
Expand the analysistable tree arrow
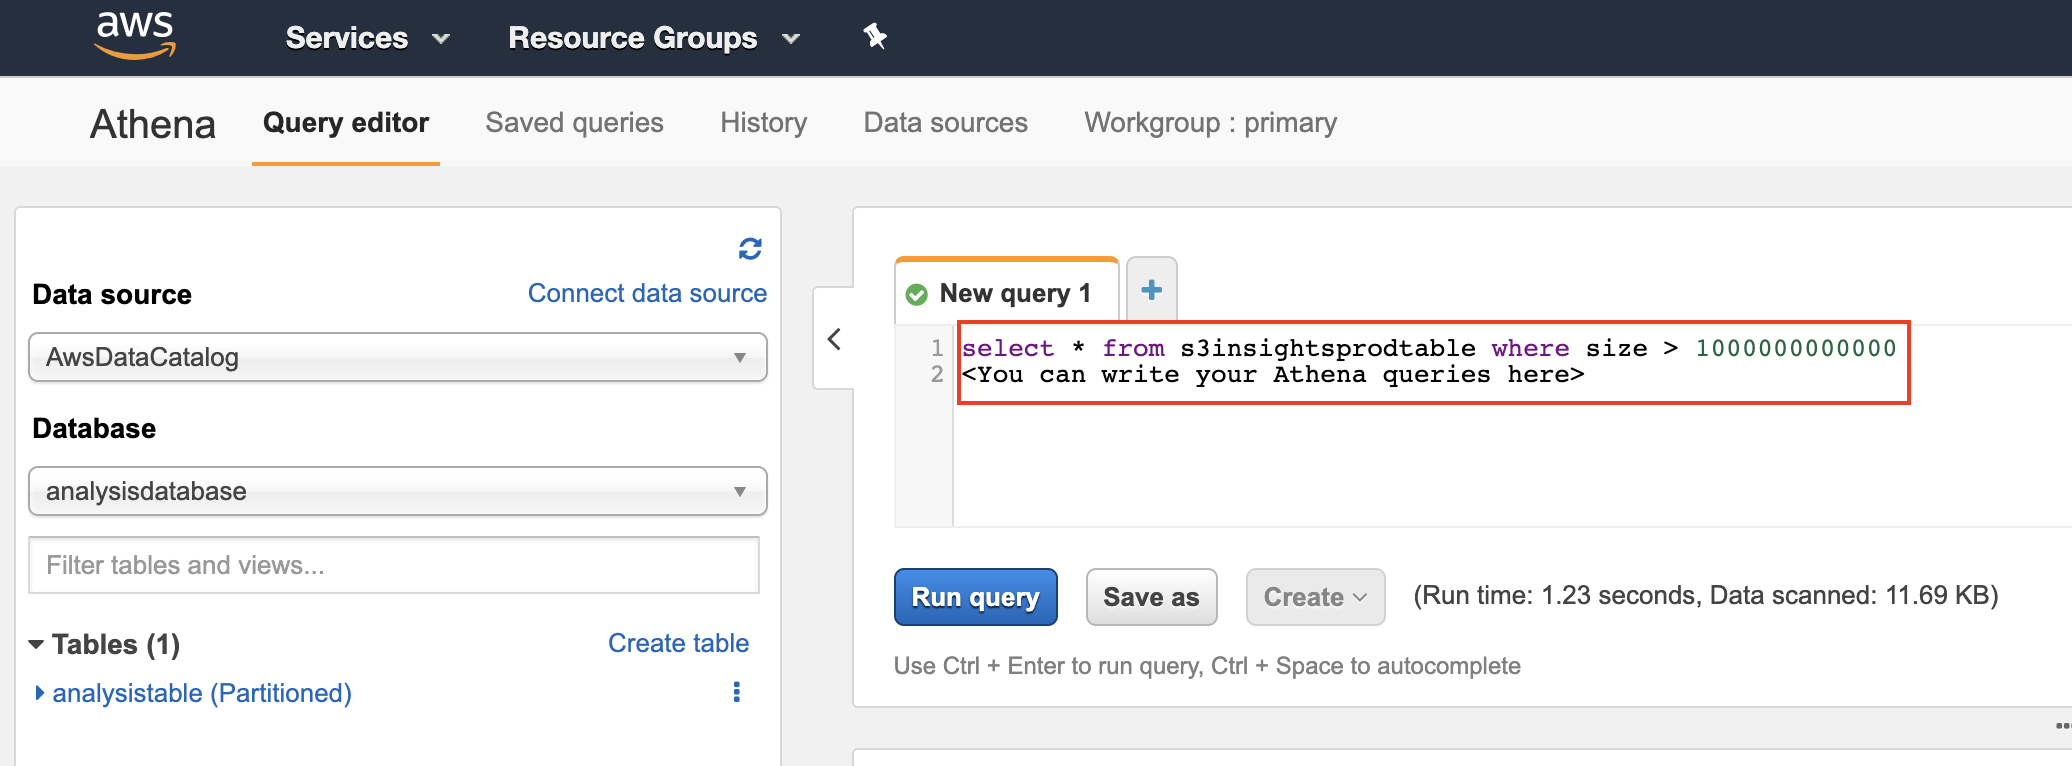click(39, 693)
